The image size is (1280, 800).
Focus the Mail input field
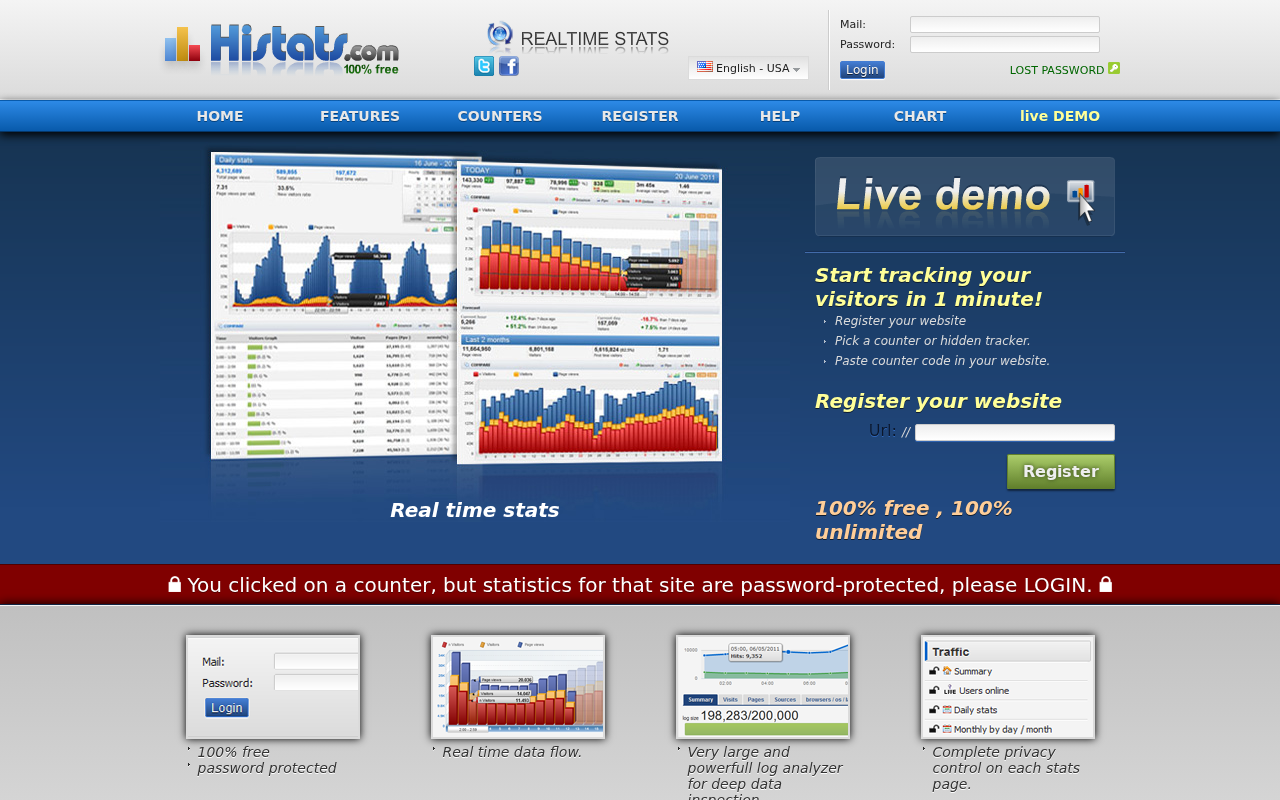coord(1005,25)
